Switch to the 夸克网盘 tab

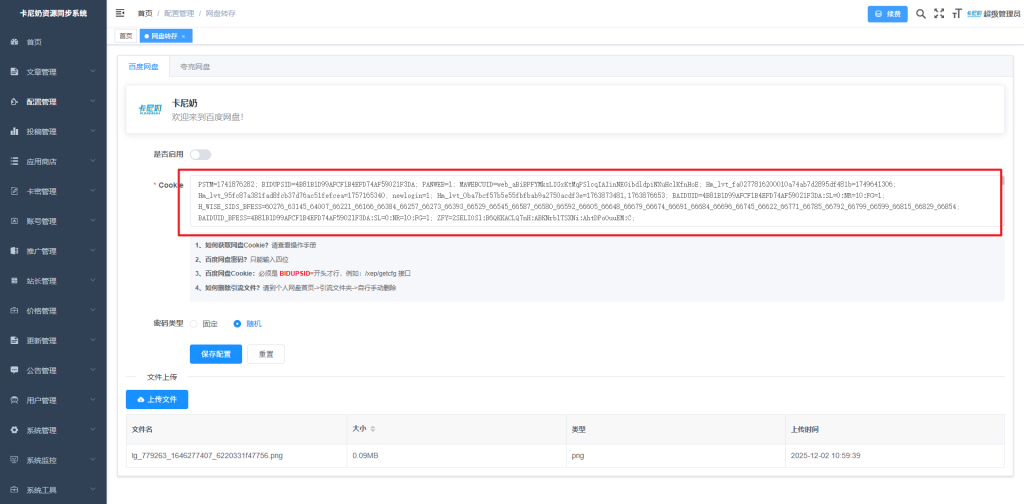pos(195,67)
